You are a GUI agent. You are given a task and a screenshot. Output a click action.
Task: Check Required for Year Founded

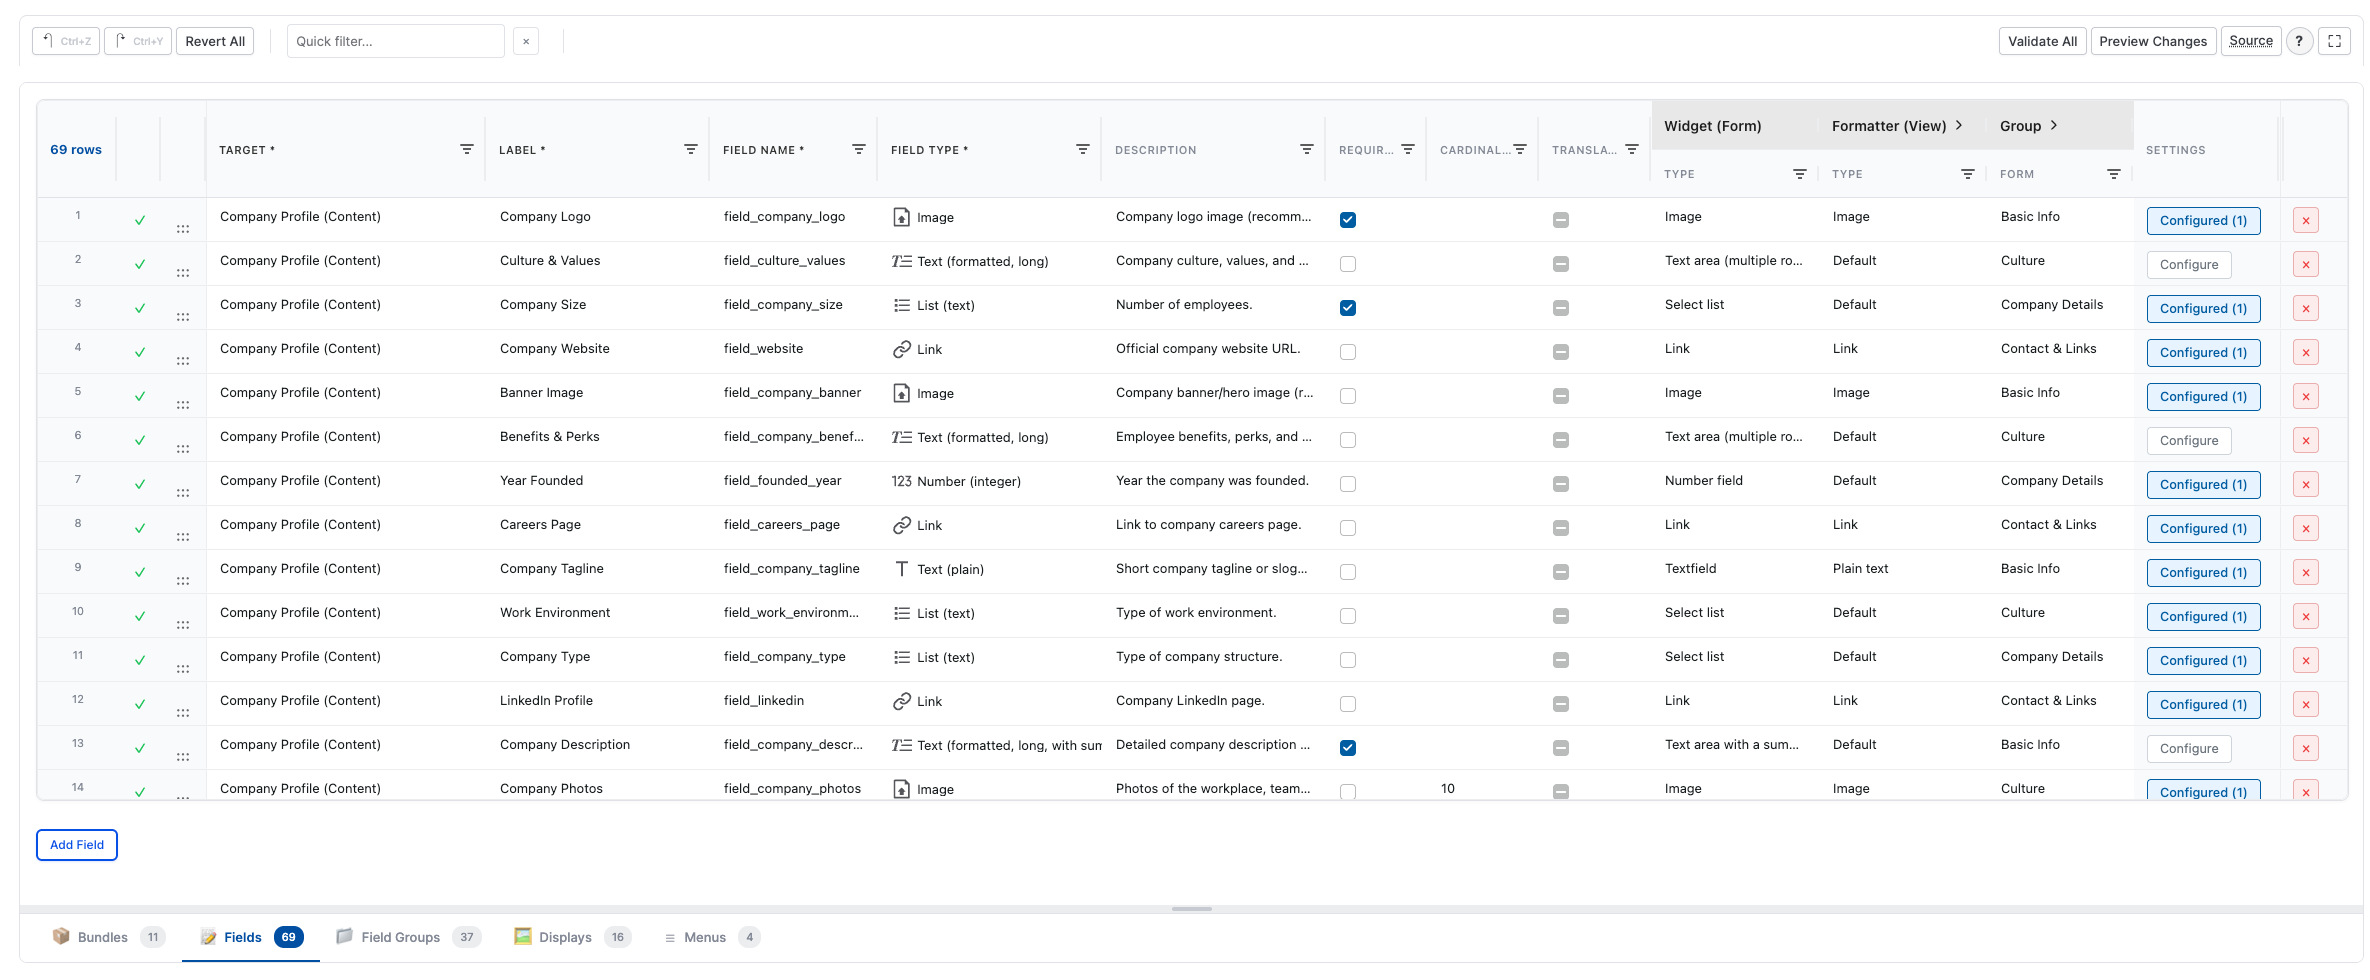[x=1348, y=484]
